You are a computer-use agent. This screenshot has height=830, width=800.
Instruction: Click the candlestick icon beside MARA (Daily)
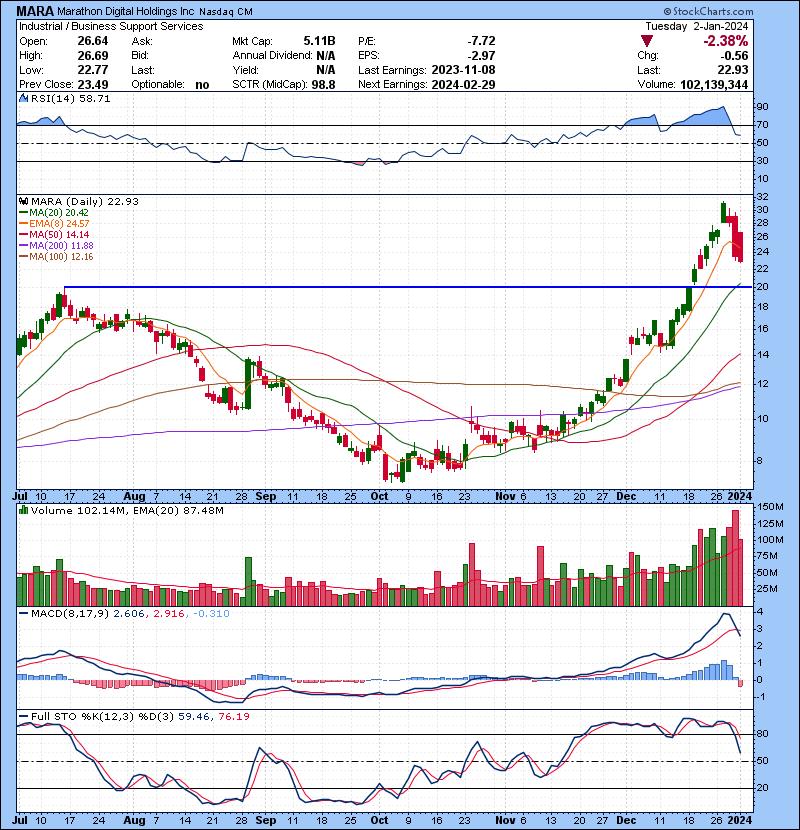pos(23,202)
